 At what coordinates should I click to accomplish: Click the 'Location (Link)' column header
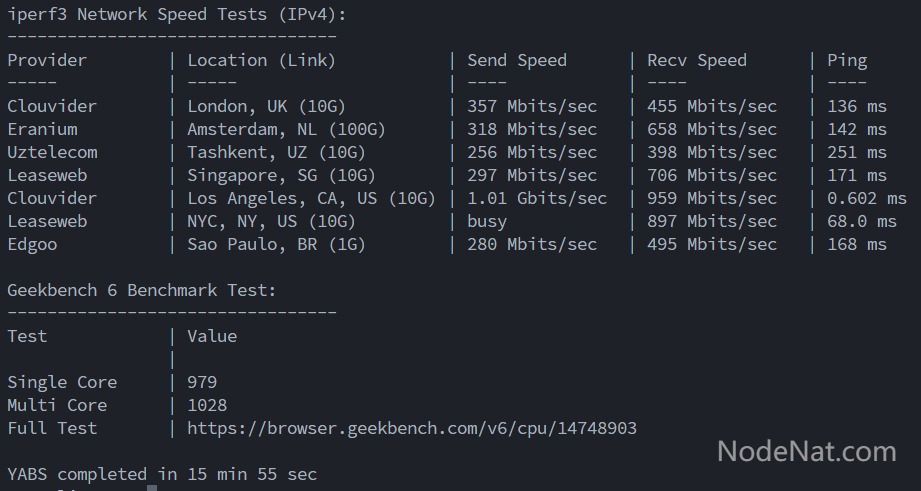pyautogui.click(x=261, y=60)
